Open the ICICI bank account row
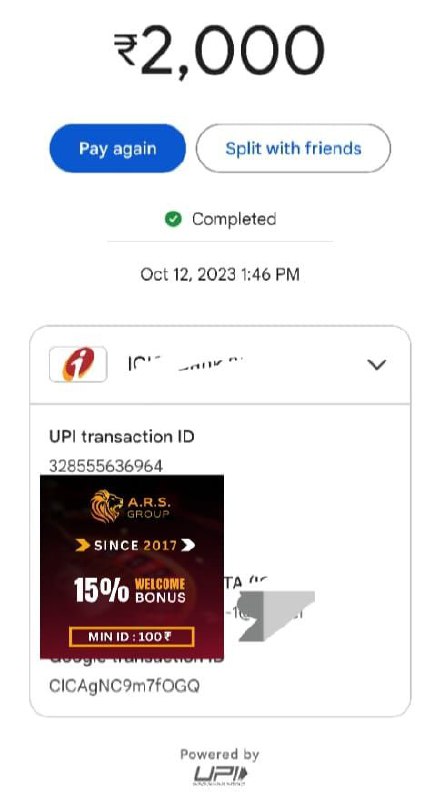The image size is (440, 800). click(x=220, y=365)
